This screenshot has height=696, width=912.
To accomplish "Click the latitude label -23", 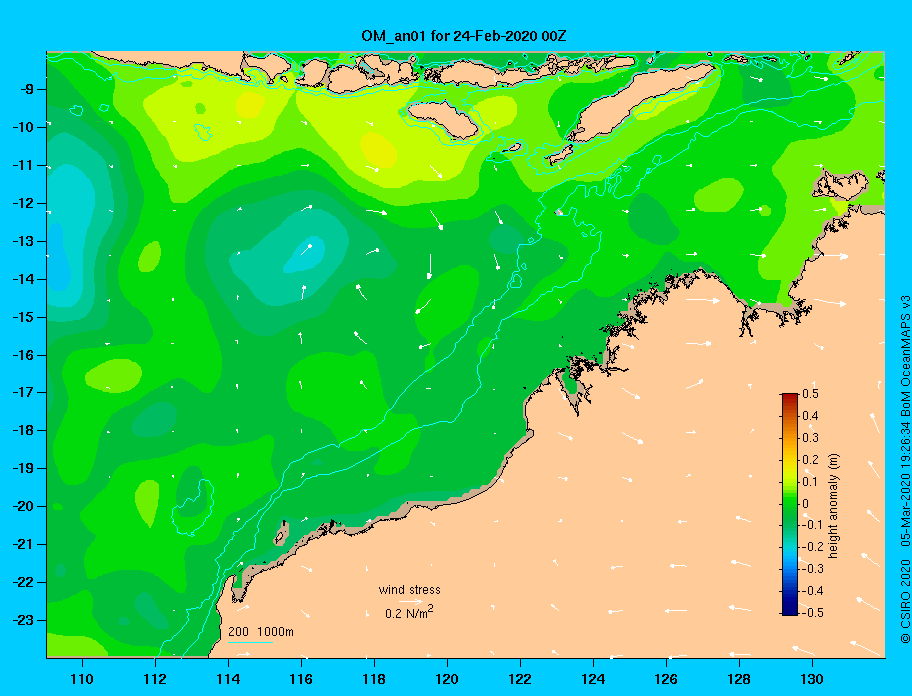I will click(24, 620).
